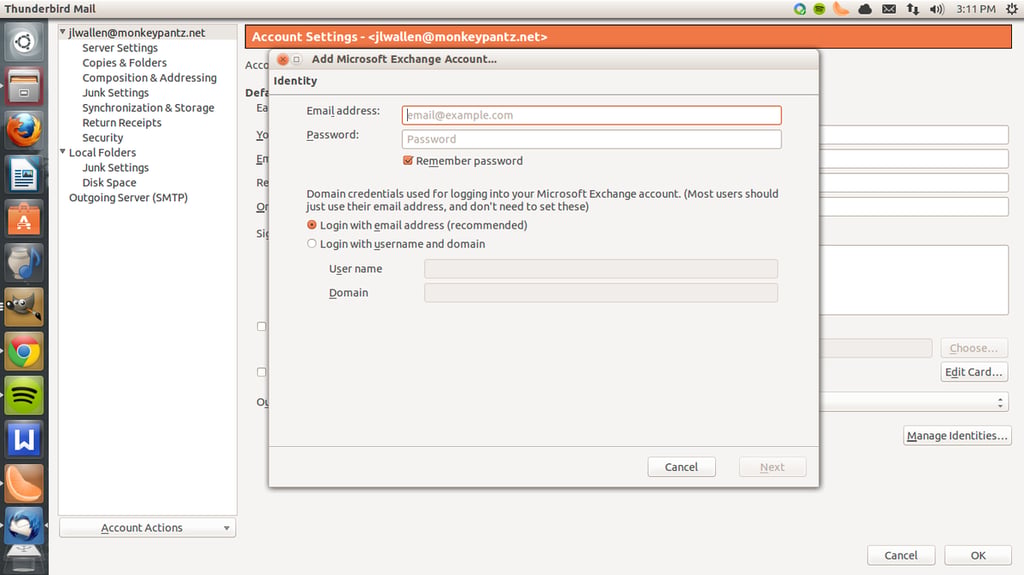Launch Google Chrome from the dock
This screenshot has height=575, width=1024.
(24, 351)
